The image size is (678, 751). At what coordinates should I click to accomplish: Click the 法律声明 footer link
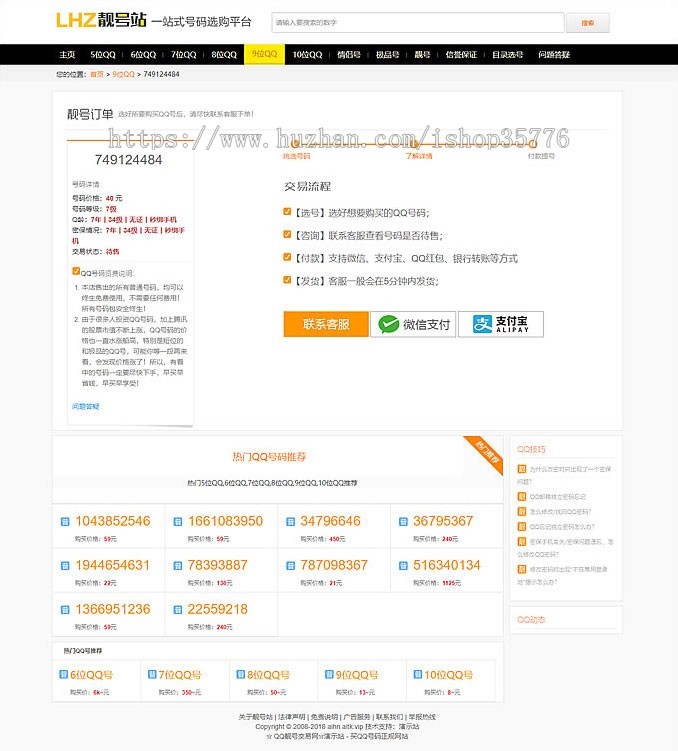(292, 717)
